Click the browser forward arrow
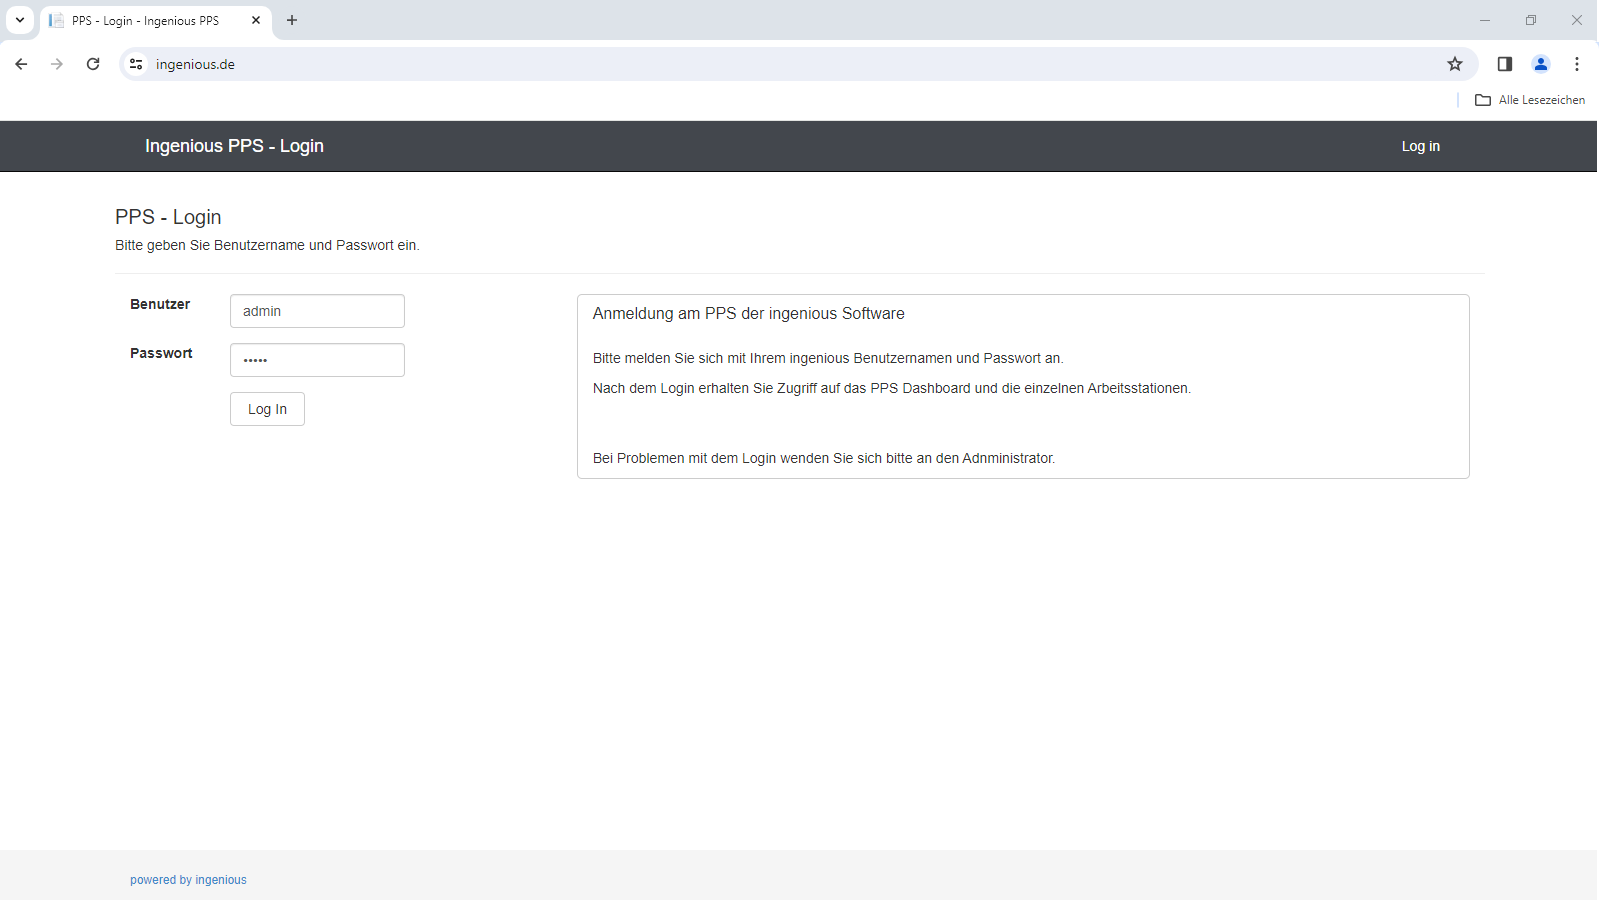Screen dimensions: 1600x900 57,64
